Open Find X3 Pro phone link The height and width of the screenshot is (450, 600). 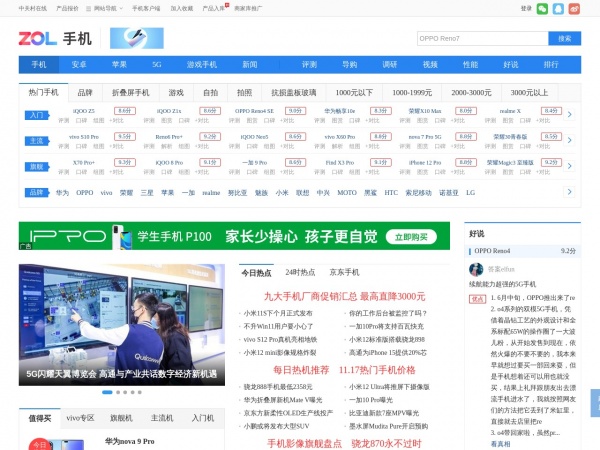pos(339,163)
